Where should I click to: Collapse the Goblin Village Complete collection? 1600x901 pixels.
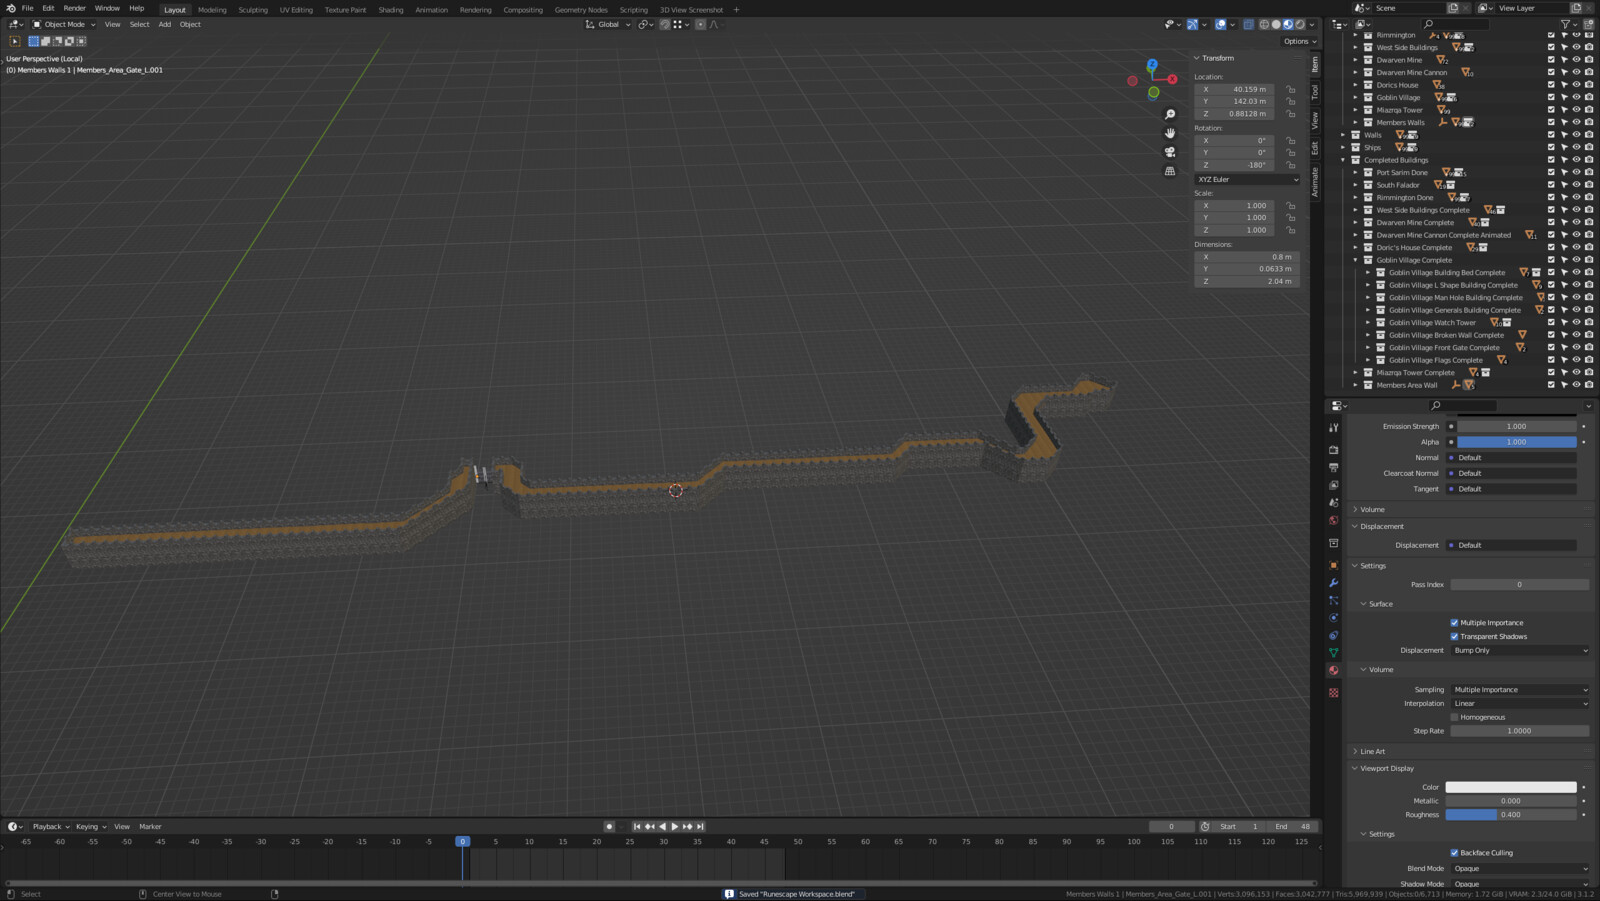1356,260
